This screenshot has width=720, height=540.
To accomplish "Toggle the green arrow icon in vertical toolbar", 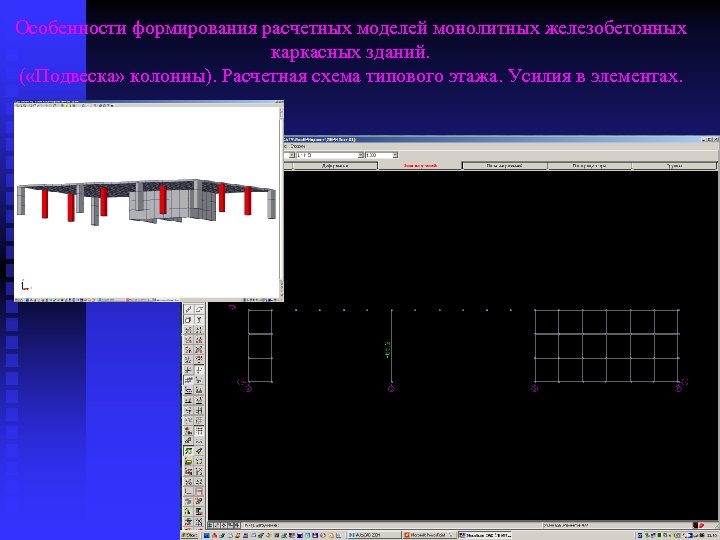I will [x=188, y=451].
